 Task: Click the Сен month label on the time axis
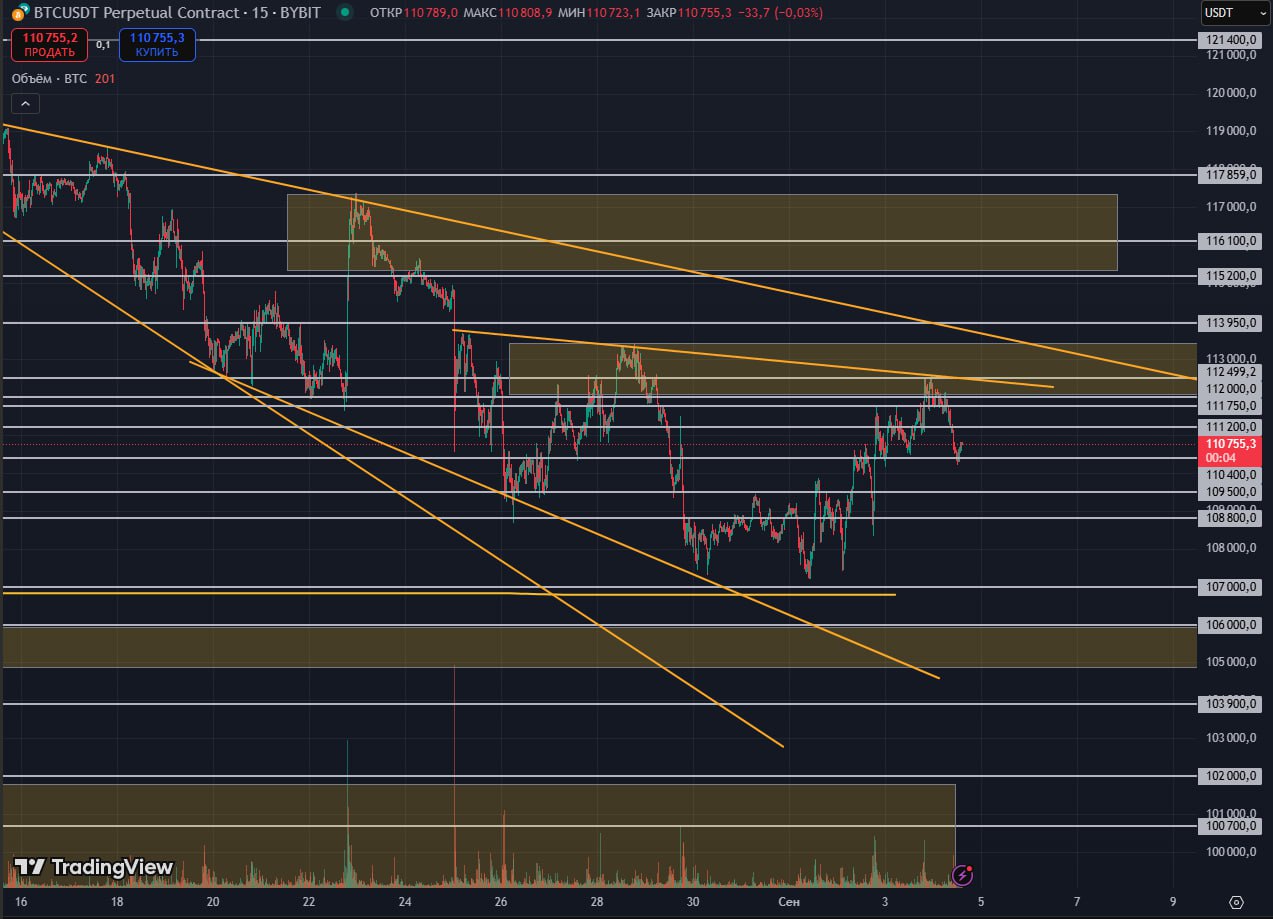789,902
